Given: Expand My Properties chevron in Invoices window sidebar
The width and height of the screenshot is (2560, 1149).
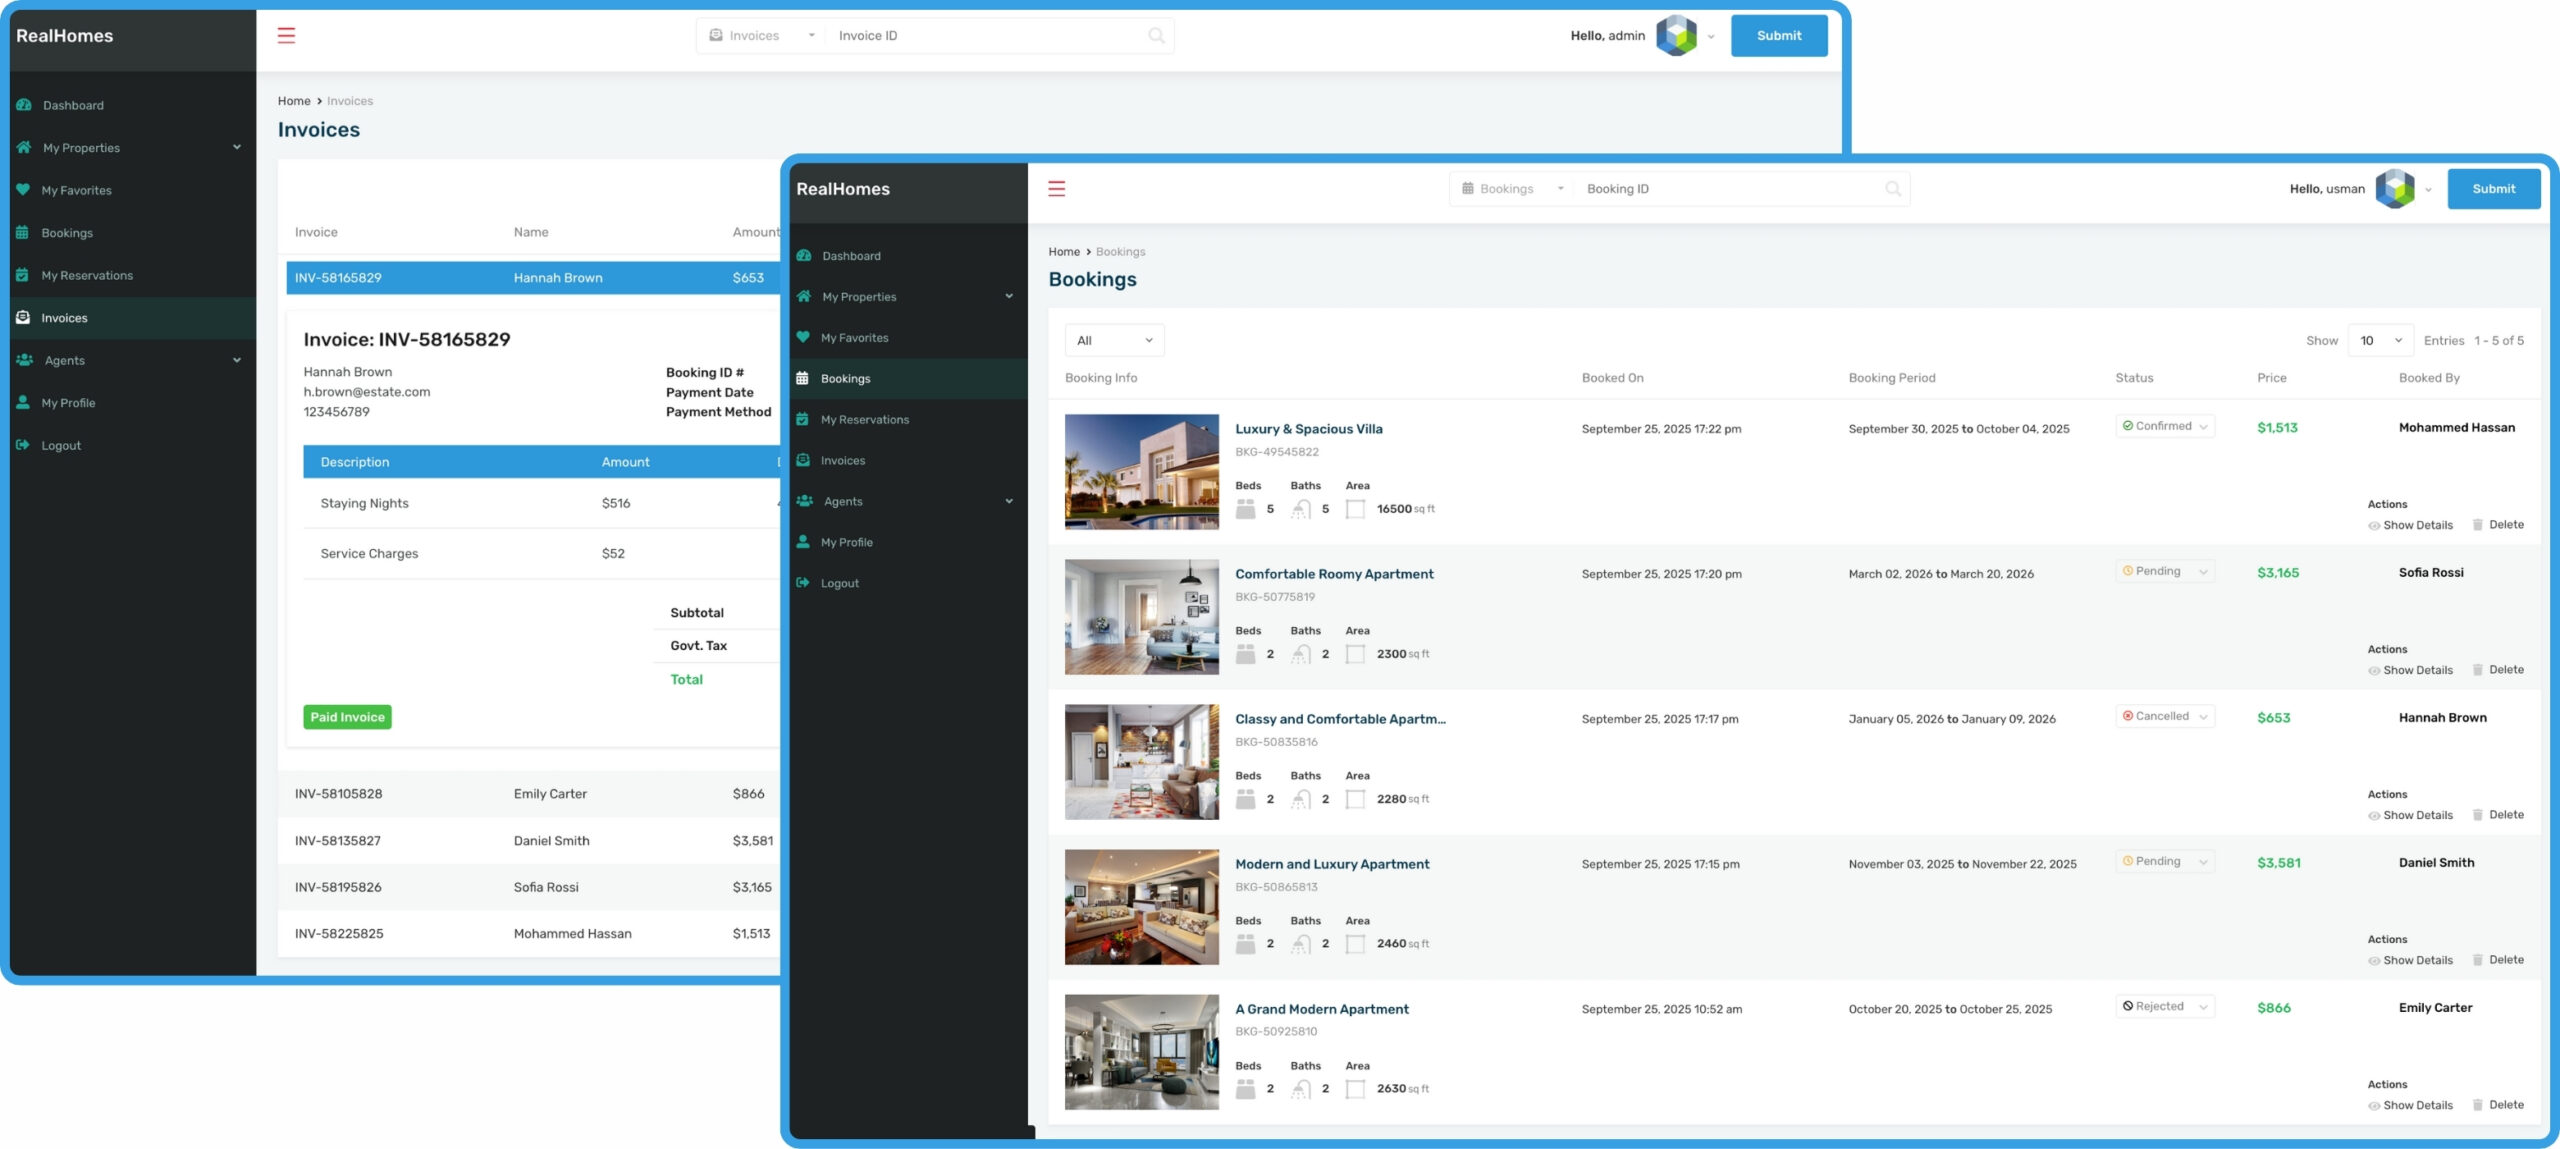Looking at the screenshot, I should [237, 147].
